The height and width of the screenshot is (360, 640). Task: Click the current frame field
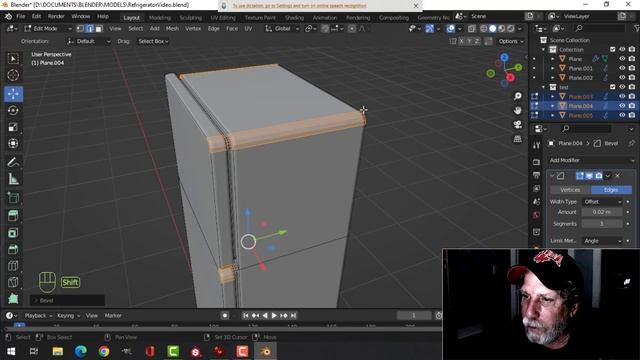(414, 316)
